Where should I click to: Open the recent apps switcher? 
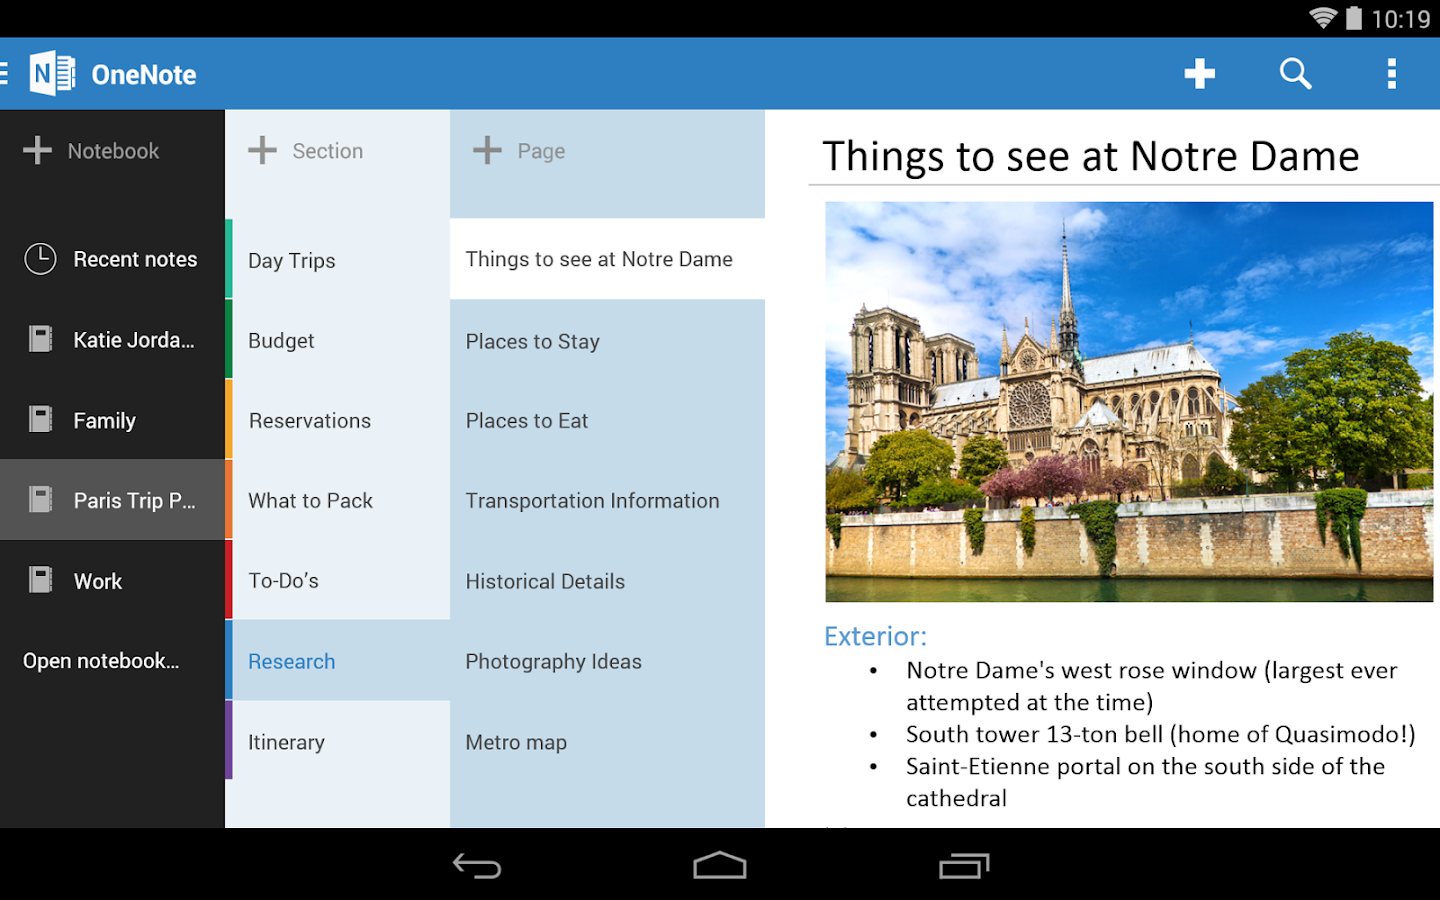pyautogui.click(x=963, y=866)
